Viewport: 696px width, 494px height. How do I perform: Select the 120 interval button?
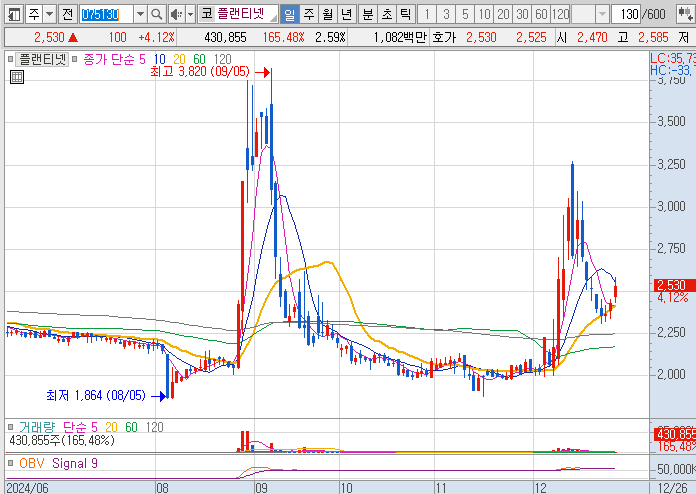[x=560, y=15]
